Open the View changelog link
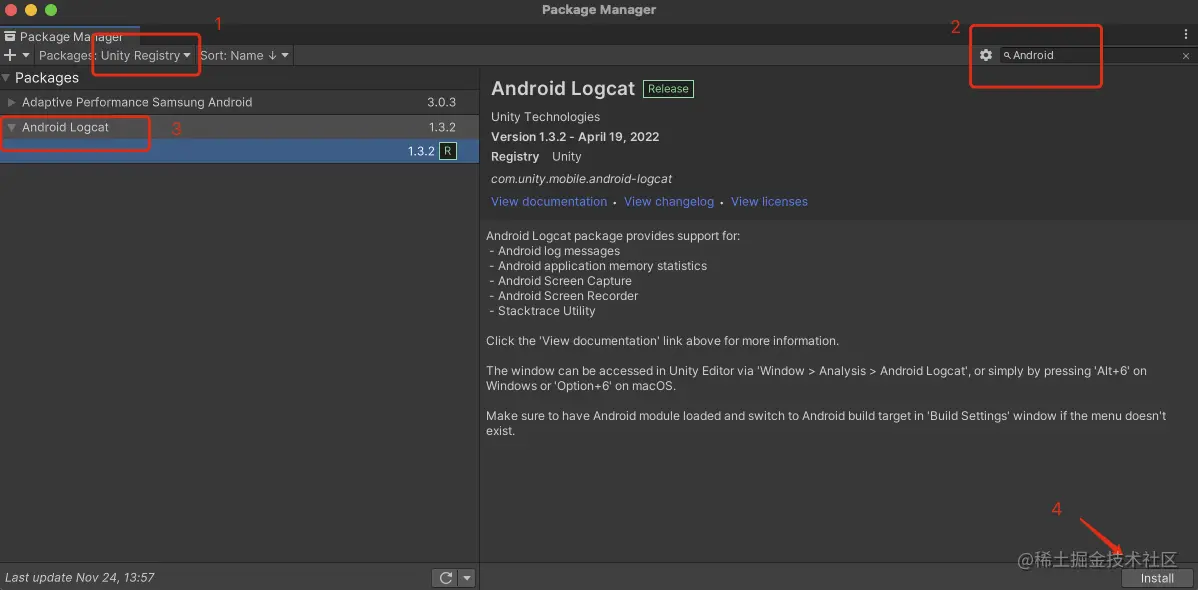This screenshot has width=1198, height=590. 669,202
